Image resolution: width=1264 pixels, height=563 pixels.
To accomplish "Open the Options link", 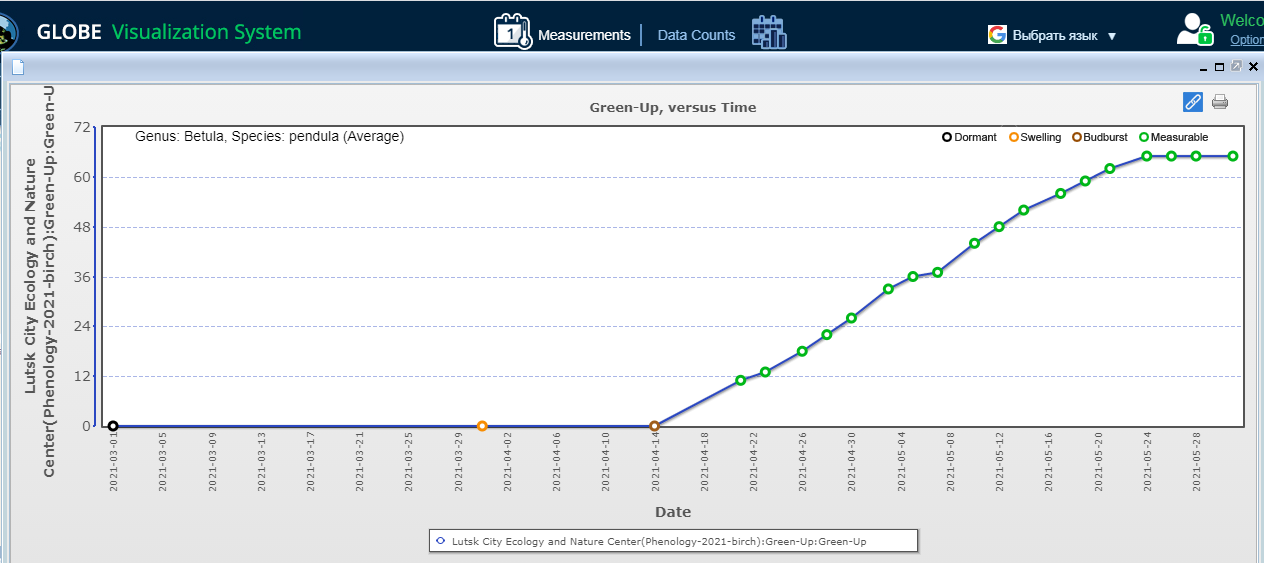I will pos(1246,40).
